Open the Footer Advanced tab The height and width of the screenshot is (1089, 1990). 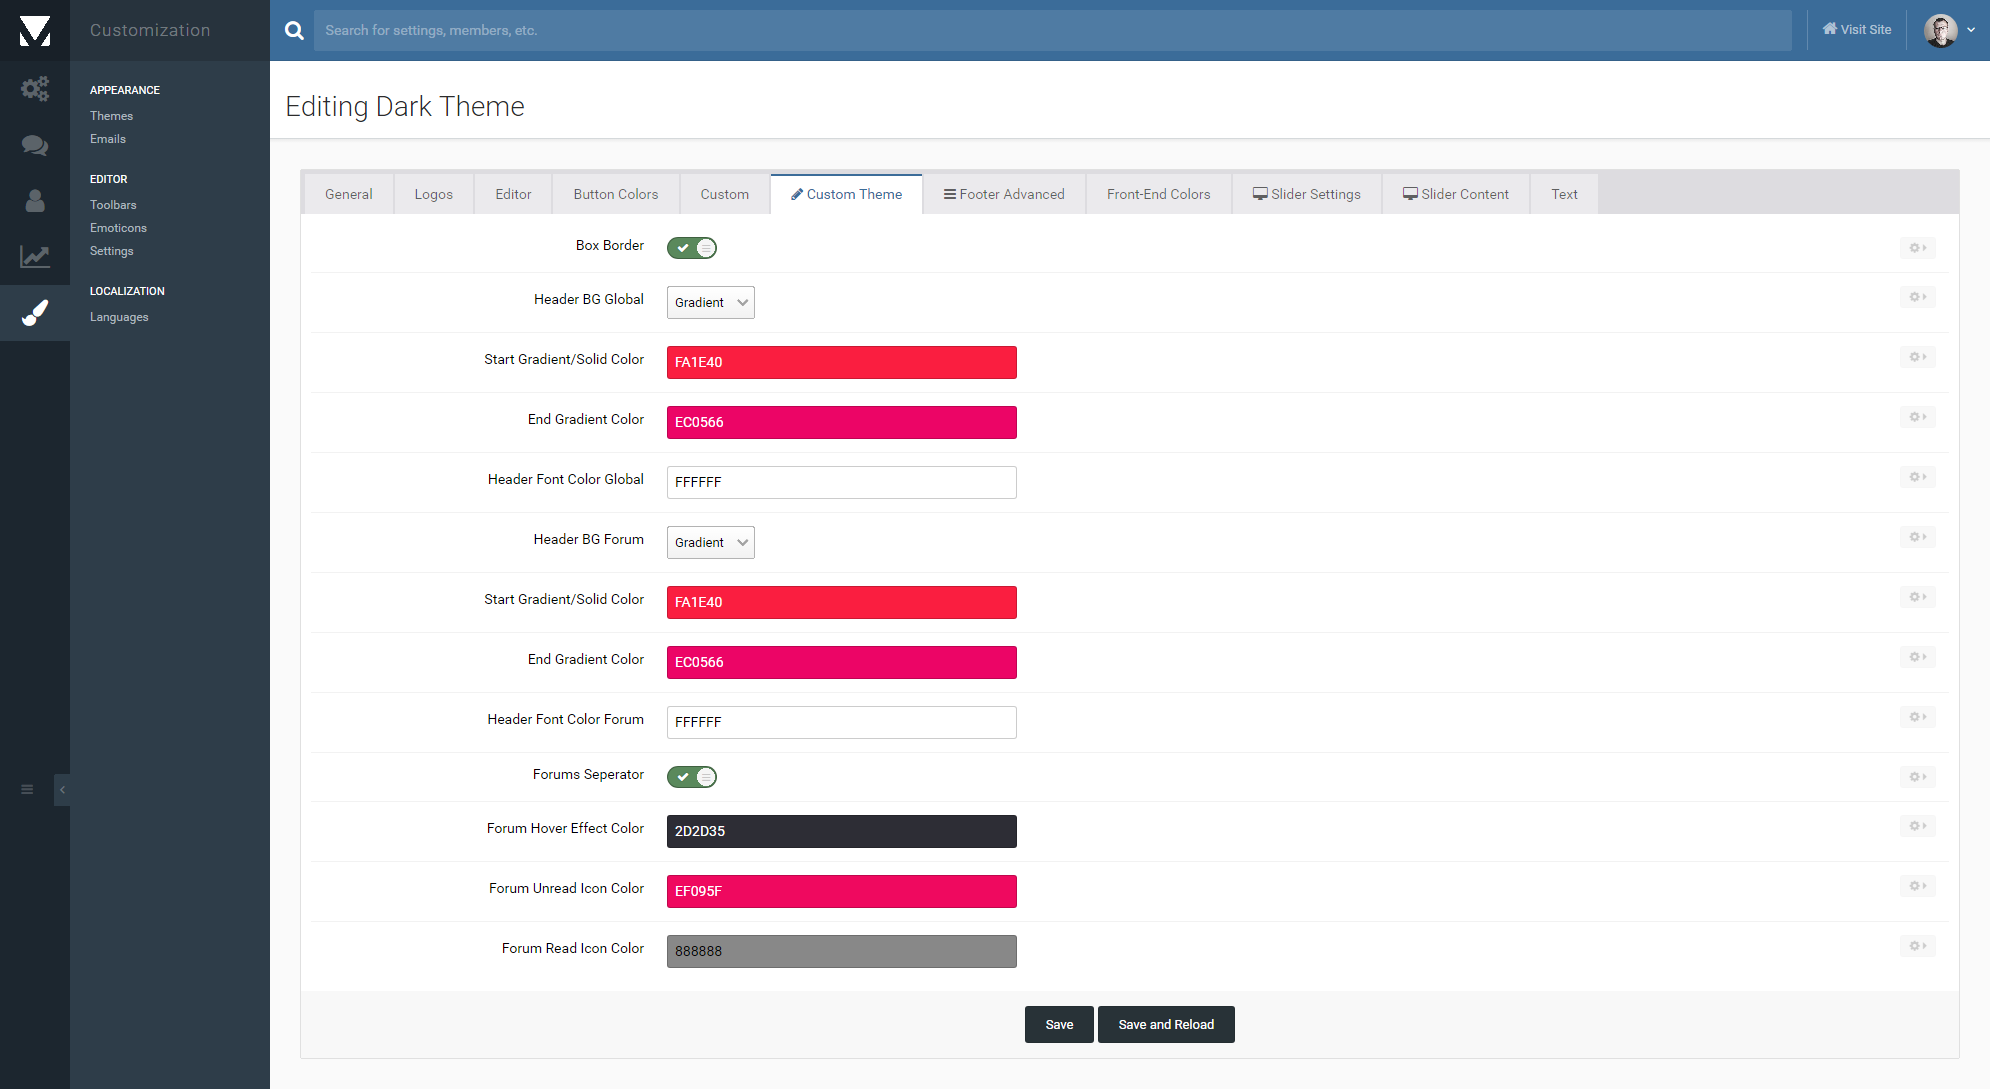pyautogui.click(x=1004, y=194)
